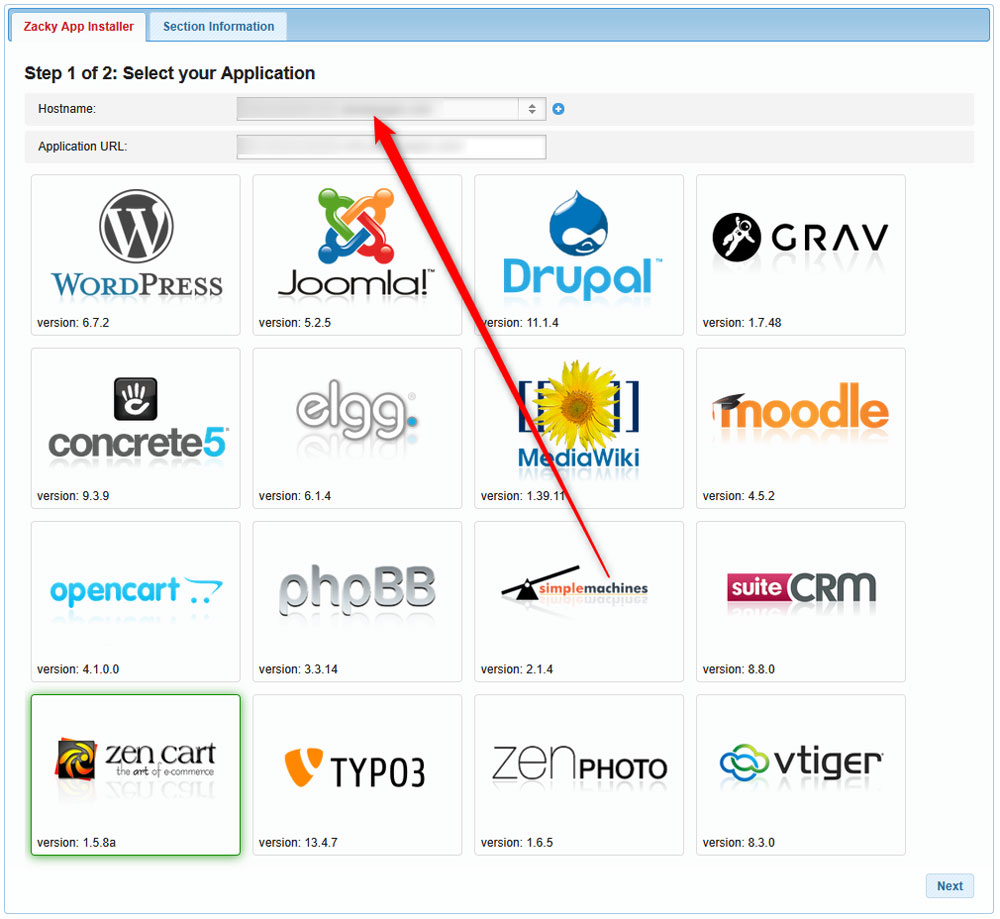Choose MediaWiki for installation
Viewport: 1000px width, 919px height.
pyautogui.click(x=578, y=425)
